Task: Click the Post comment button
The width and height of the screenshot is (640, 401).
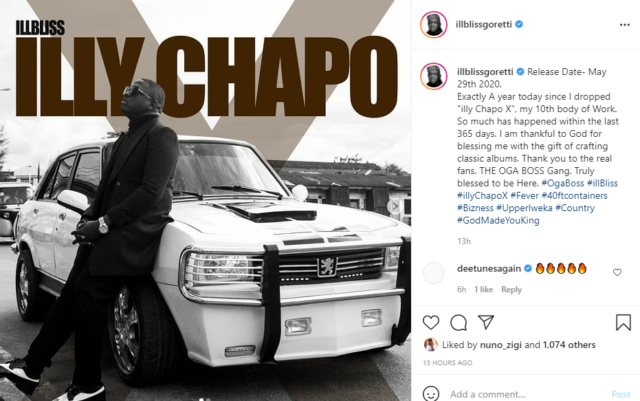Action: point(621,394)
